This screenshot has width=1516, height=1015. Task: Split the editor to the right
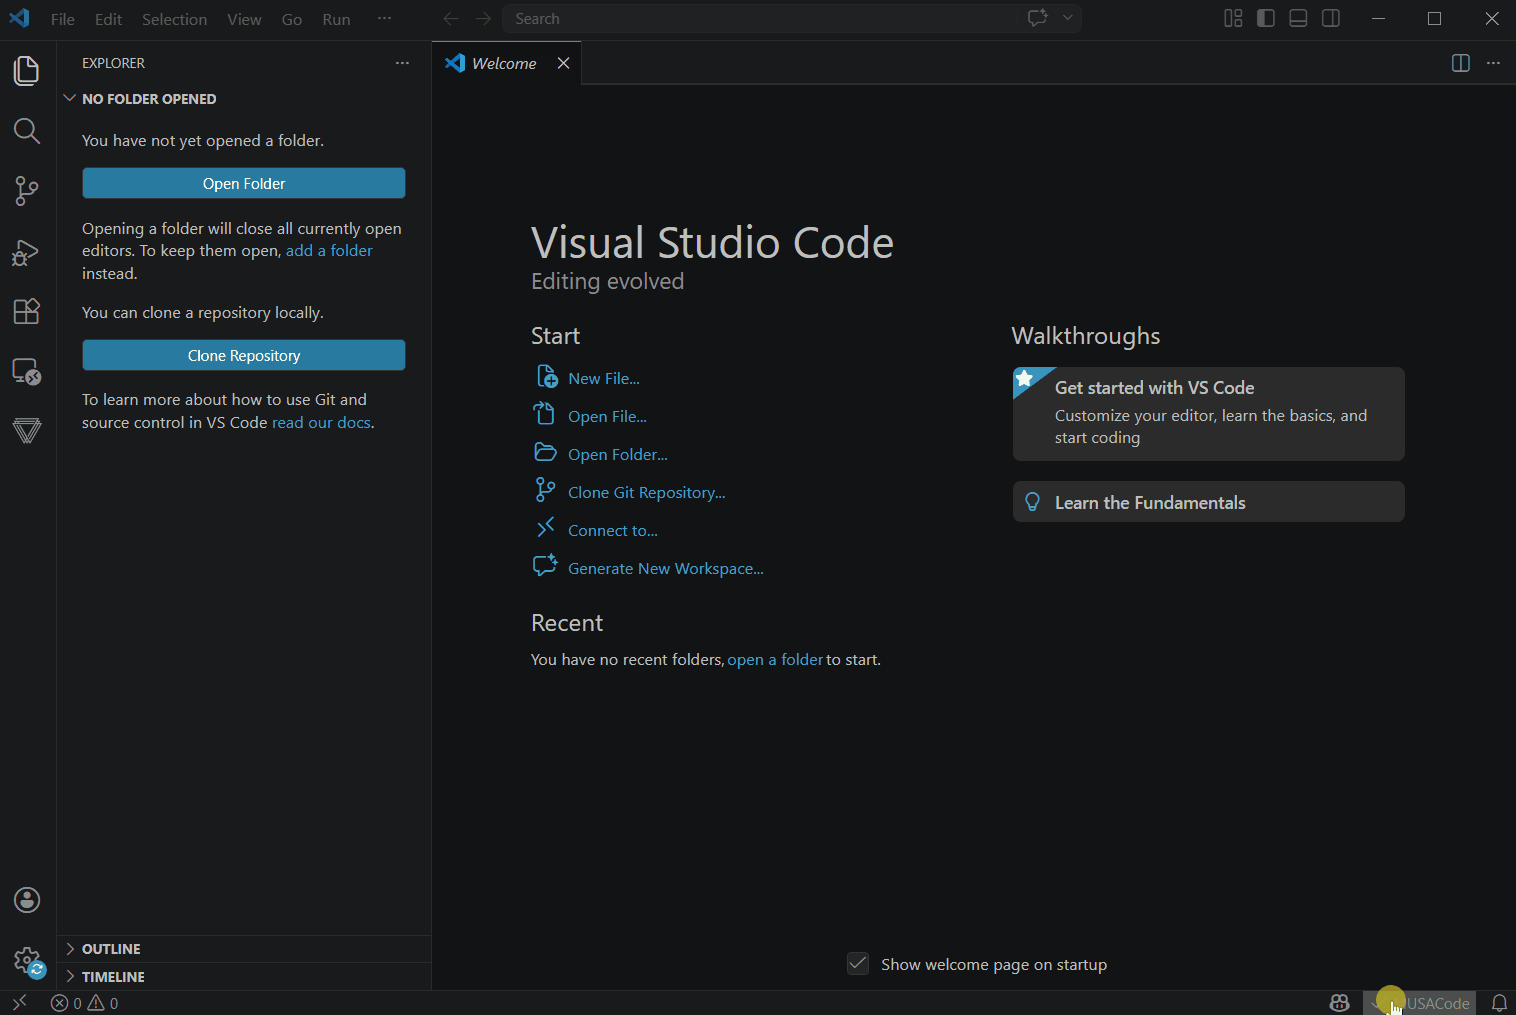pos(1461,63)
